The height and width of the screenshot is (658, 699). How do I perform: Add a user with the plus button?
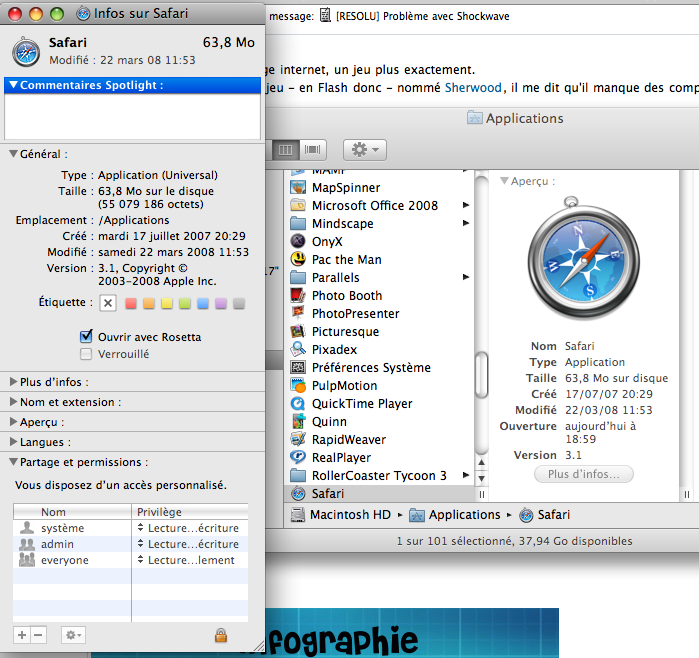pyautogui.click(x=22, y=635)
